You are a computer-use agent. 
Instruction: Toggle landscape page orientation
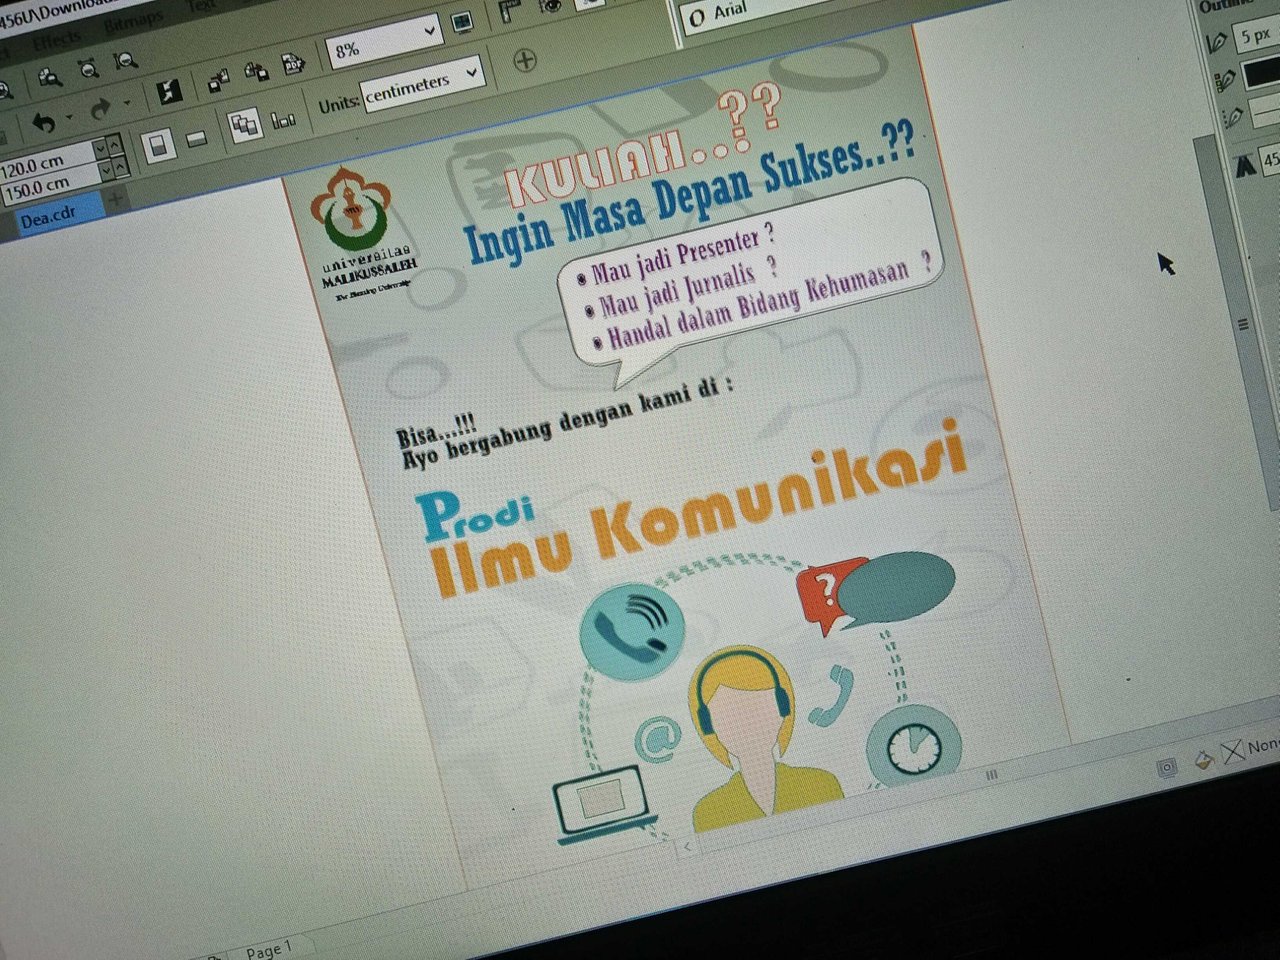tap(197, 140)
